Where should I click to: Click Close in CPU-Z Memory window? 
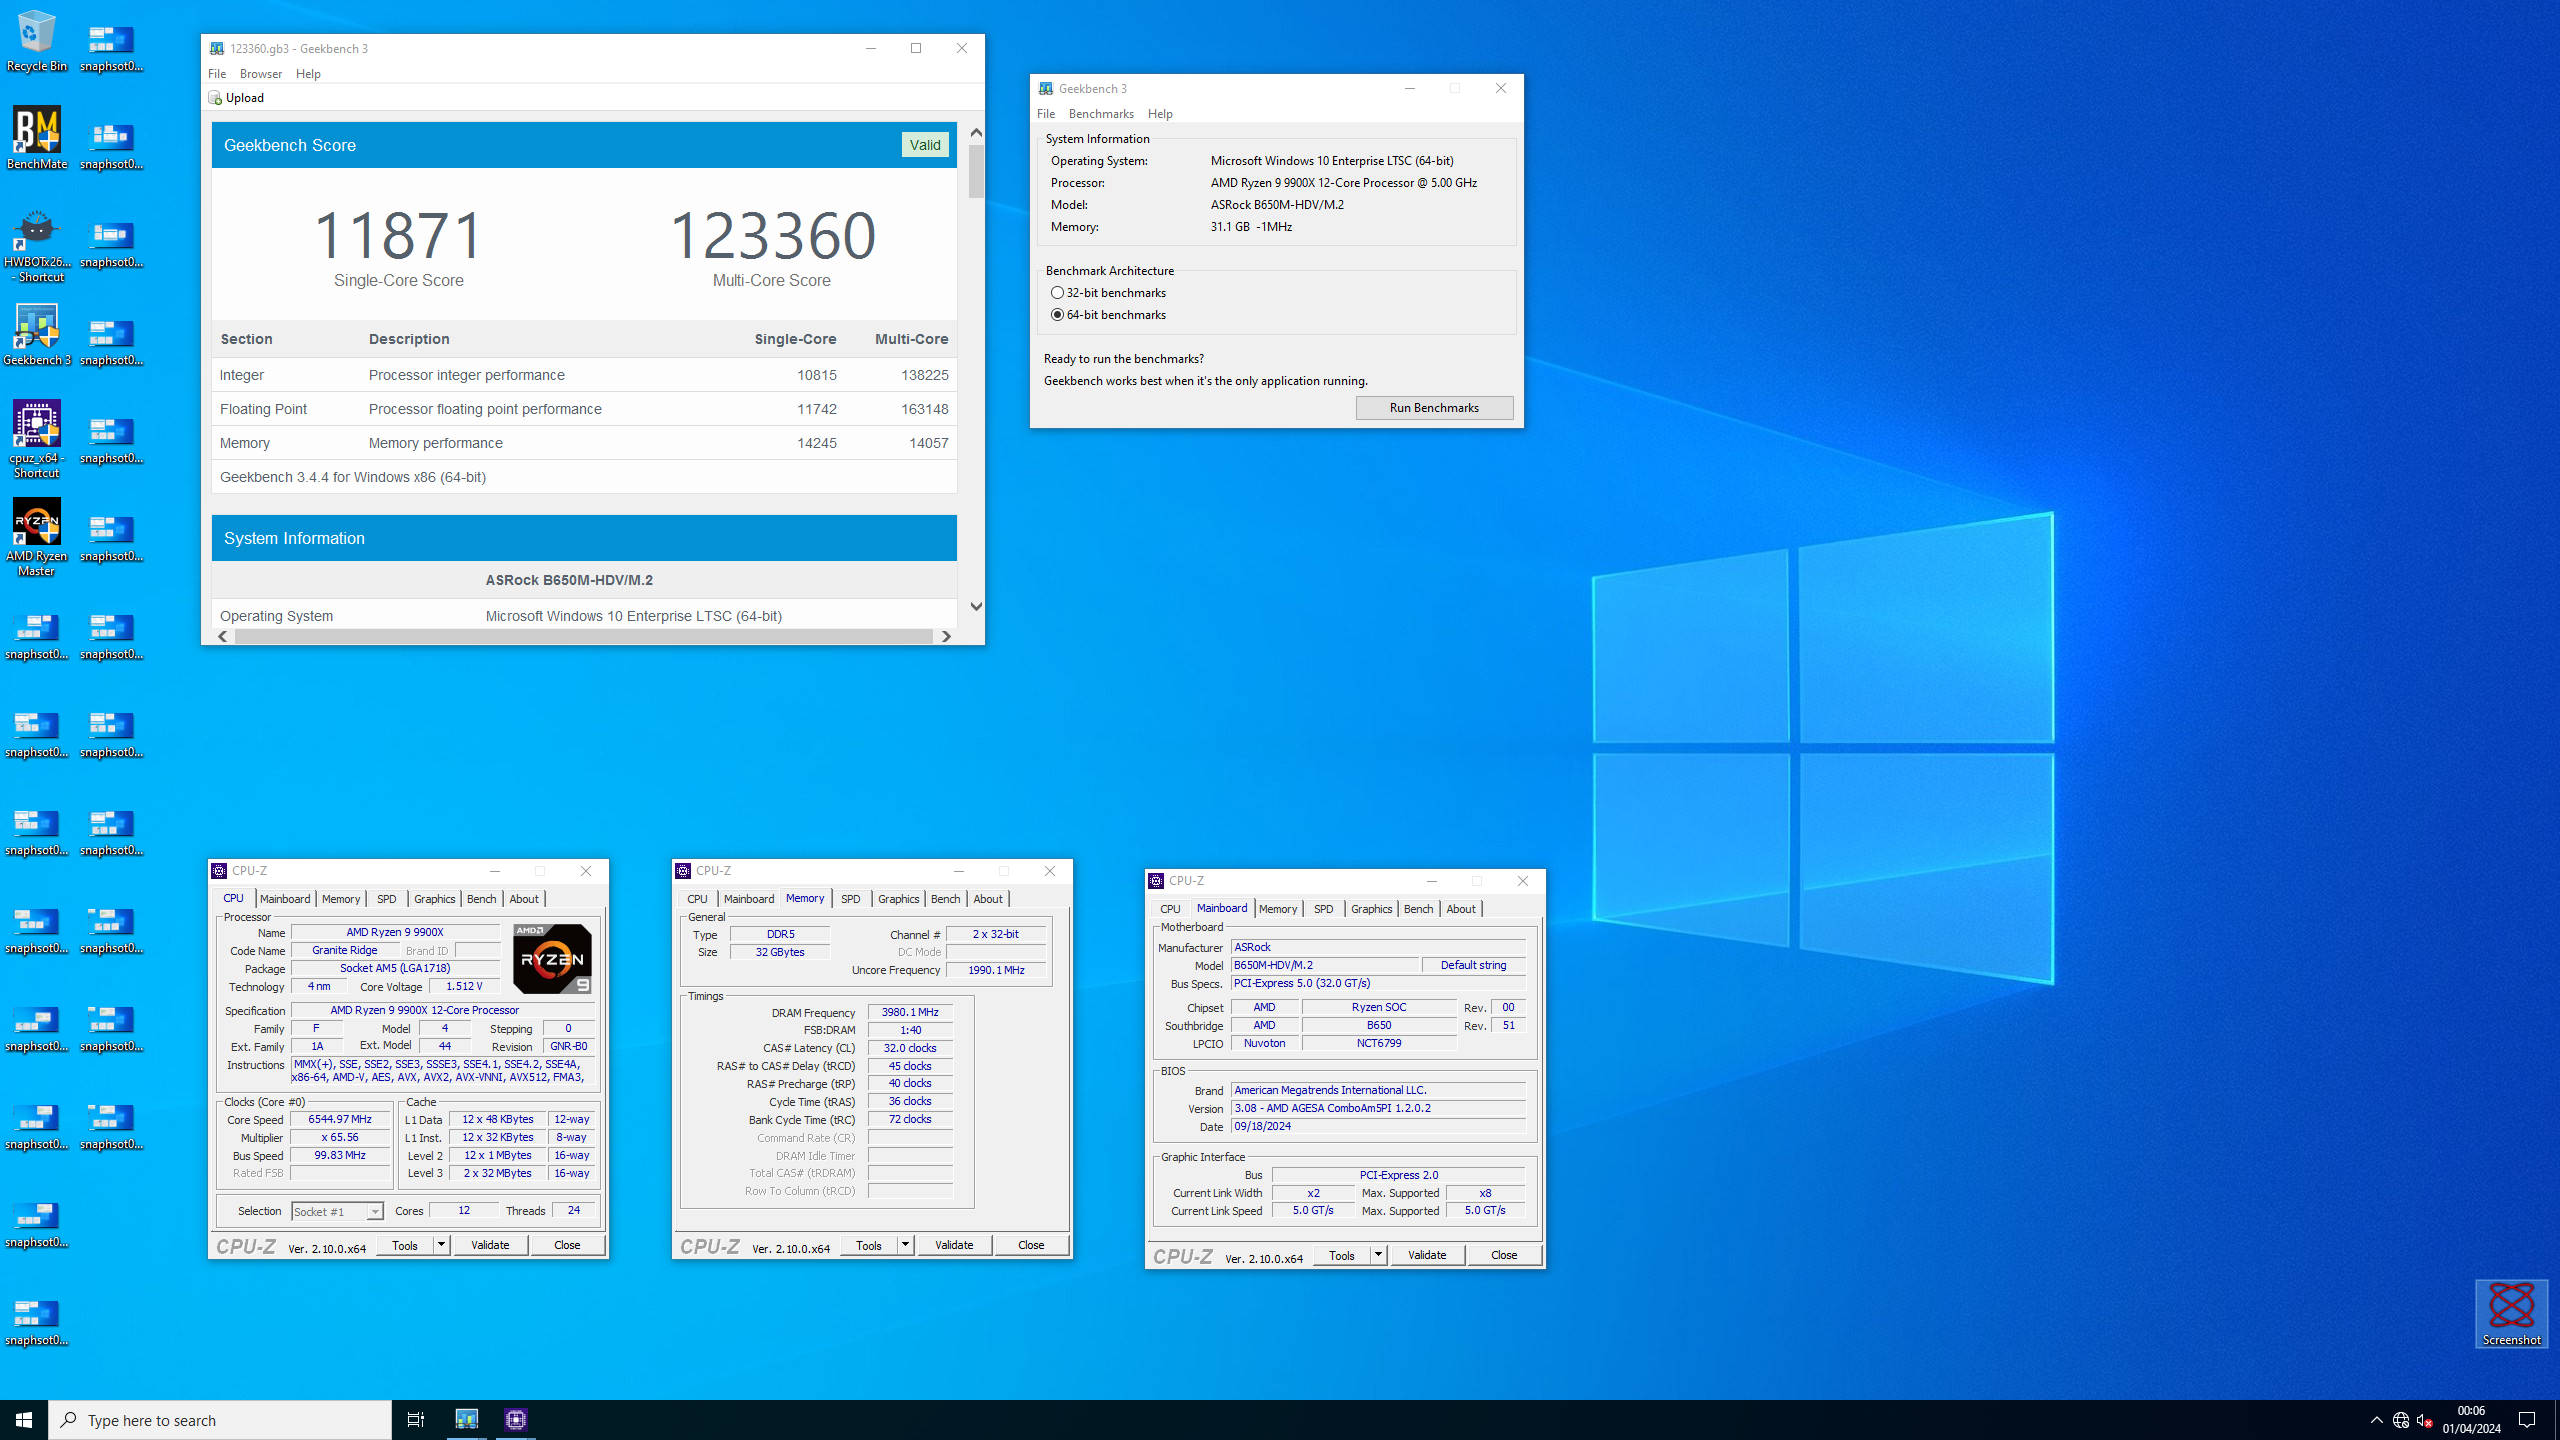pyautogui.click(x=1031, y=1245)
